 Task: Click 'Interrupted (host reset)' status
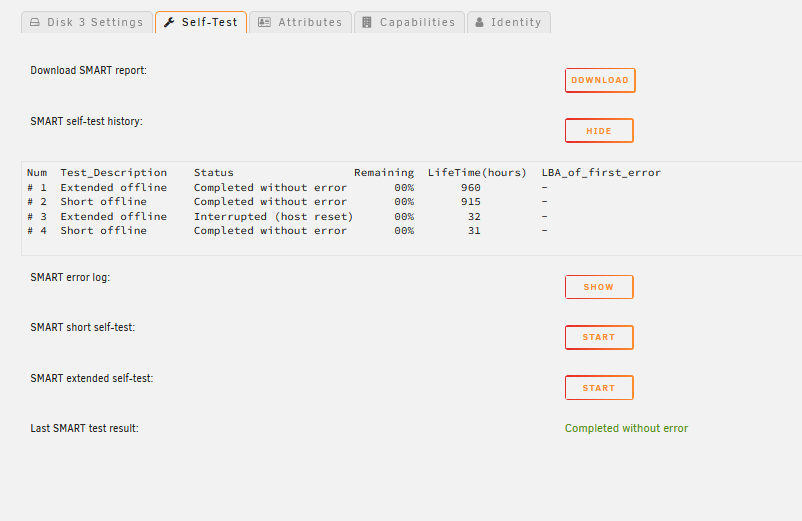click(274, 217)
